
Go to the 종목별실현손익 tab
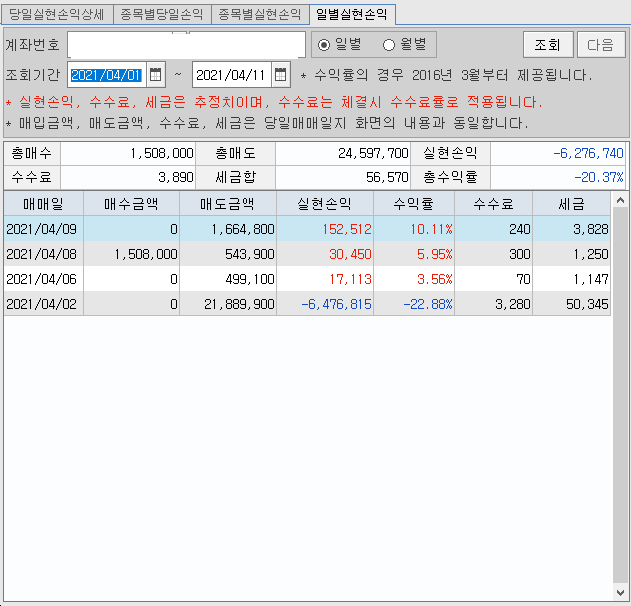coord(259,14)
